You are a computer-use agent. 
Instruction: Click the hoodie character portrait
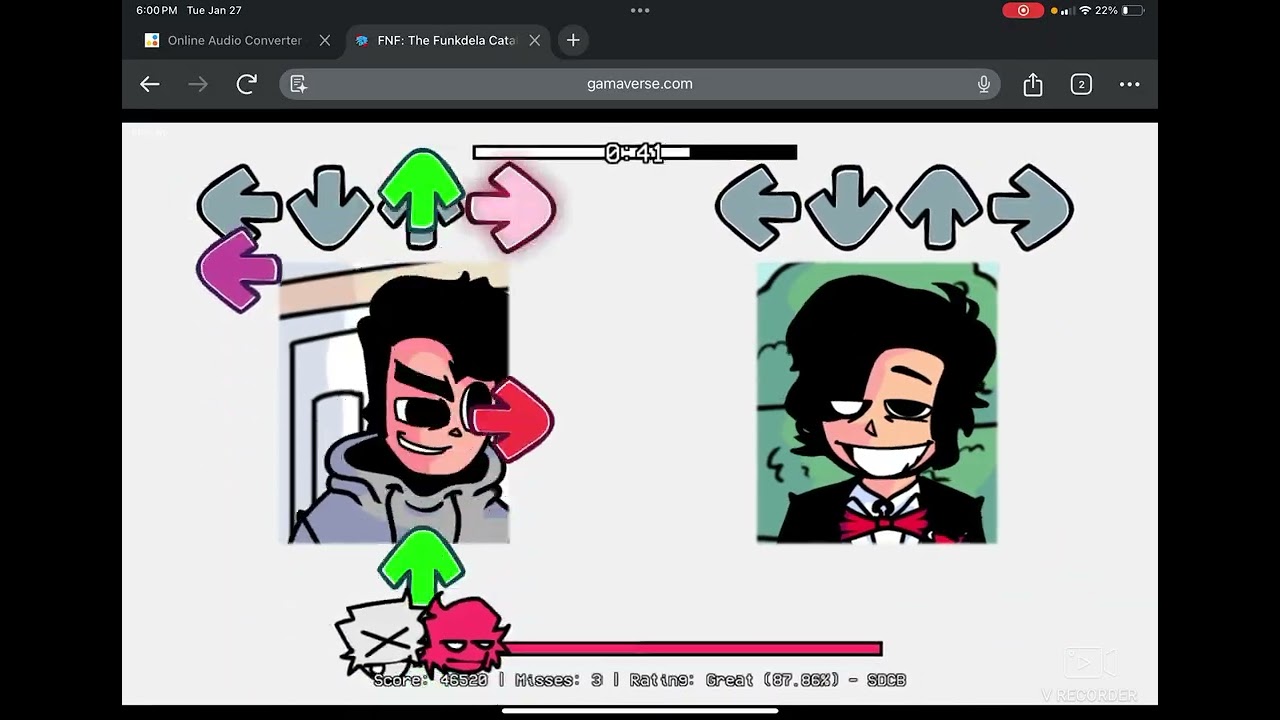click(x=395, y=403)
